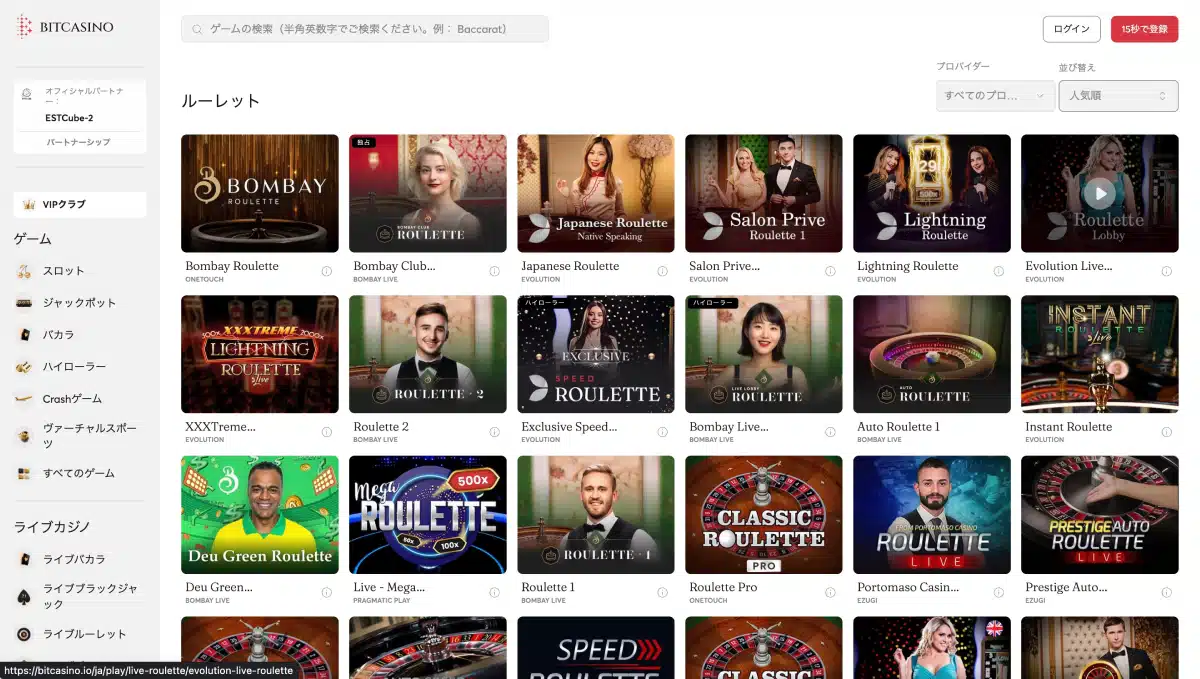The height and width of the screenshot is (679, 1200).
Task: Click the Bitcasino logo
Action: click(65, 27)
